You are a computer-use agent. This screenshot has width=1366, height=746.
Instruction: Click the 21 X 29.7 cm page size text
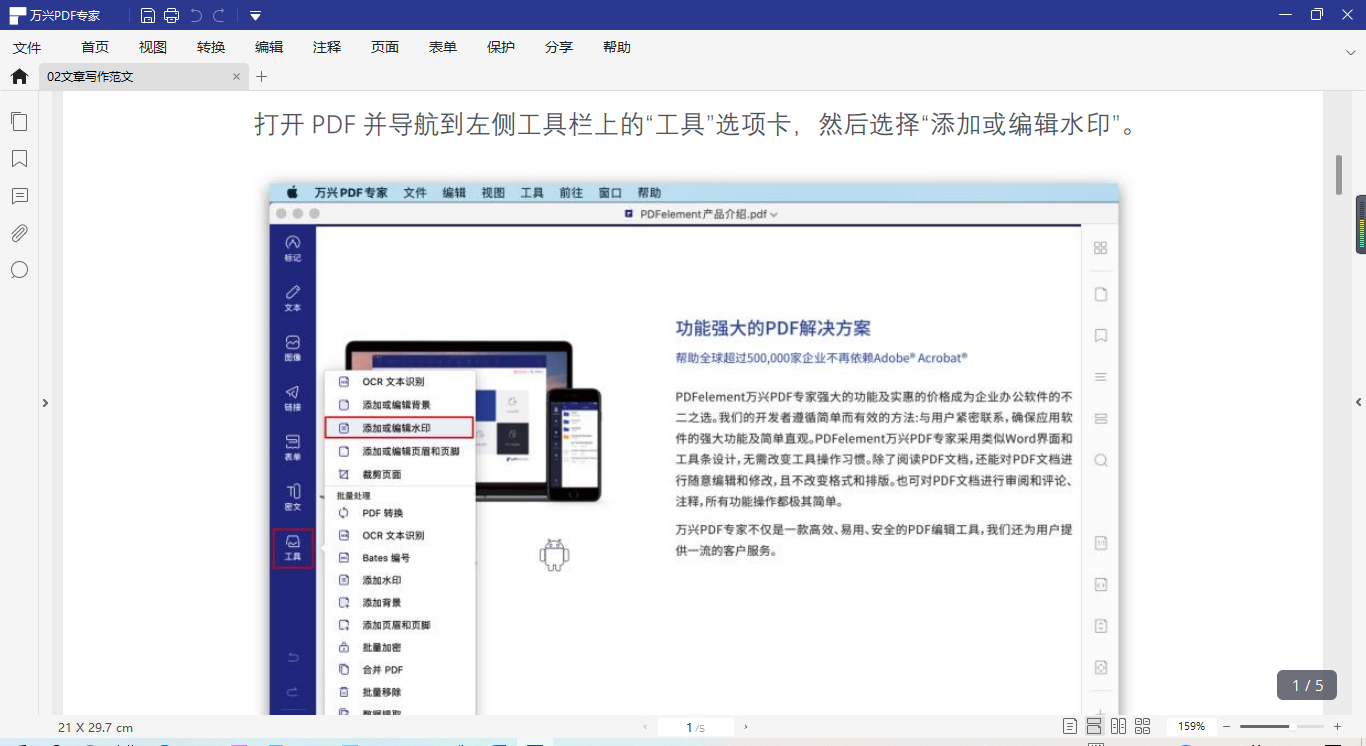point(95,727)
